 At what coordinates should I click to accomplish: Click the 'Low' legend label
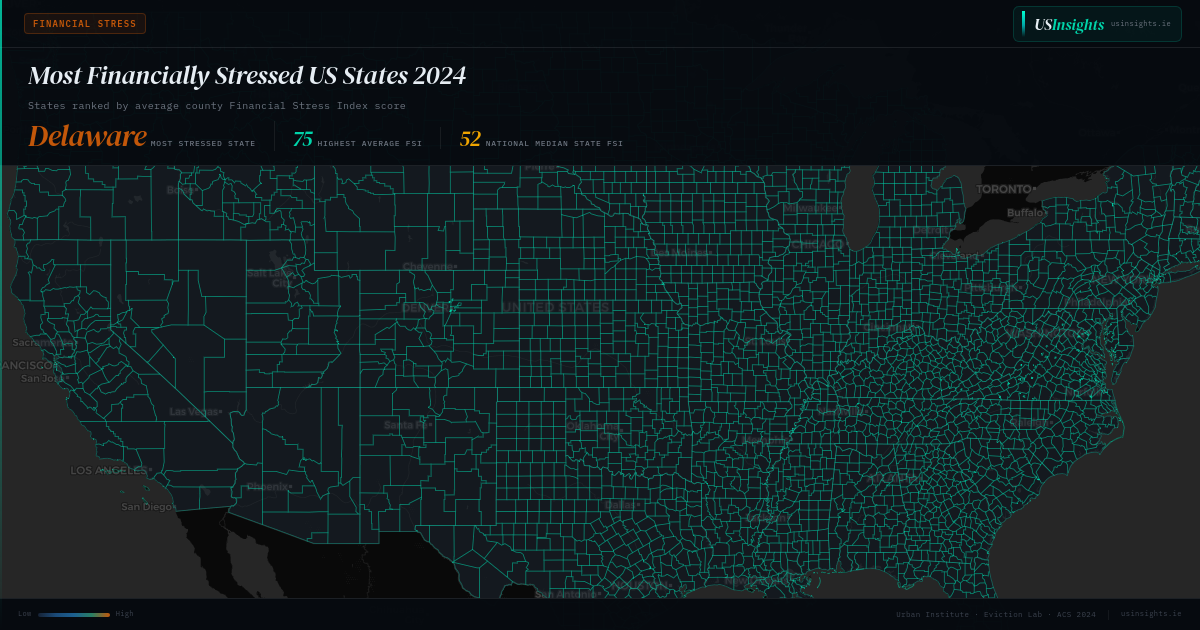[x=24, y=614]
